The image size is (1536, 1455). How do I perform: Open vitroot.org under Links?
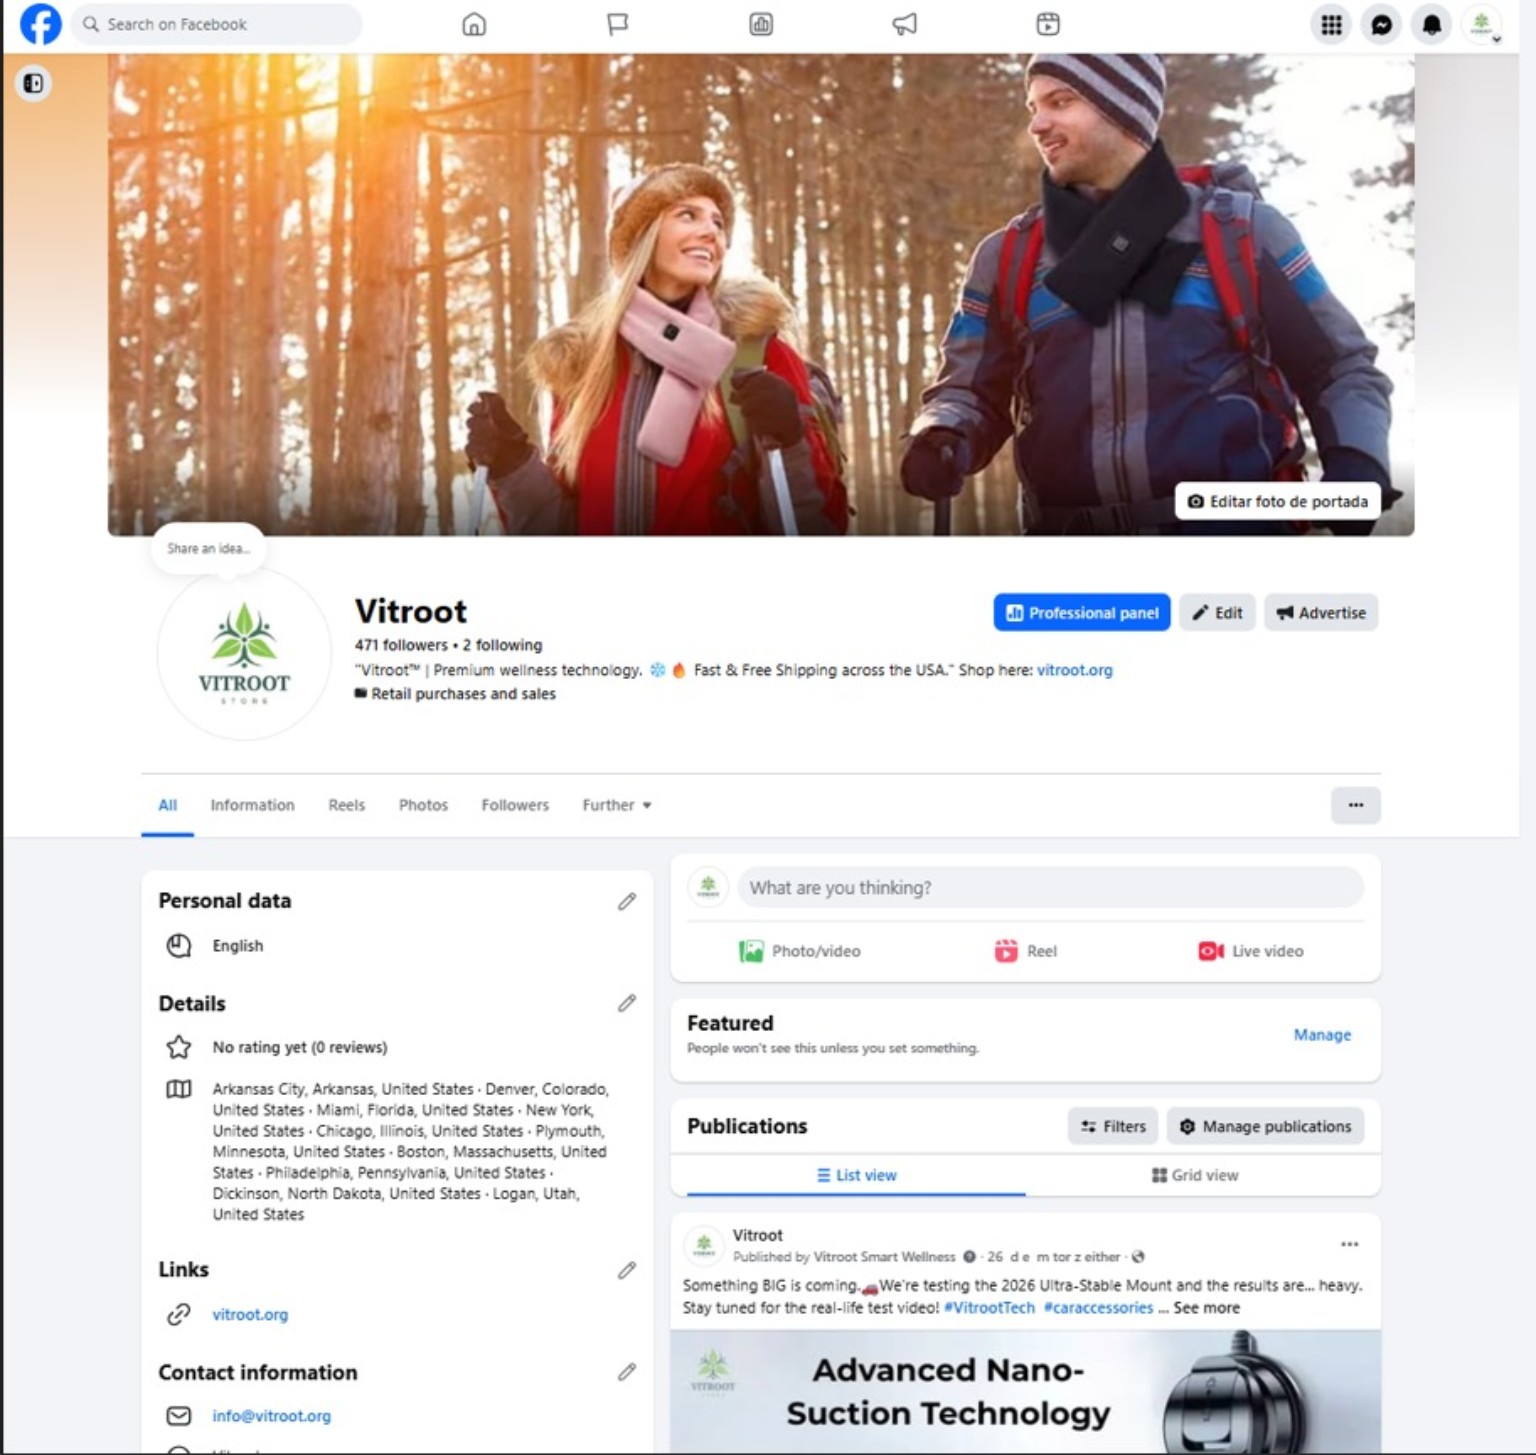pyautogui.click(x=250, y=1314)
